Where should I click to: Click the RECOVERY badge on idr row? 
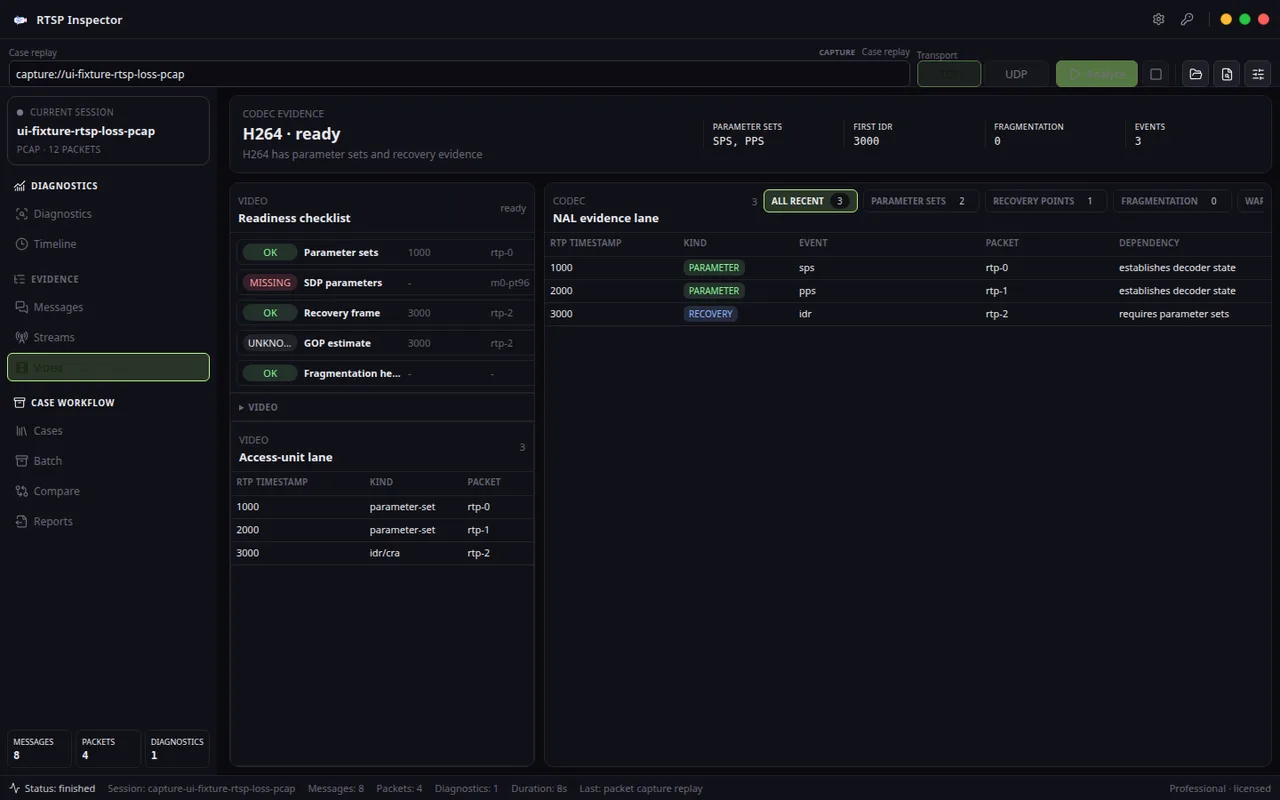710,314
